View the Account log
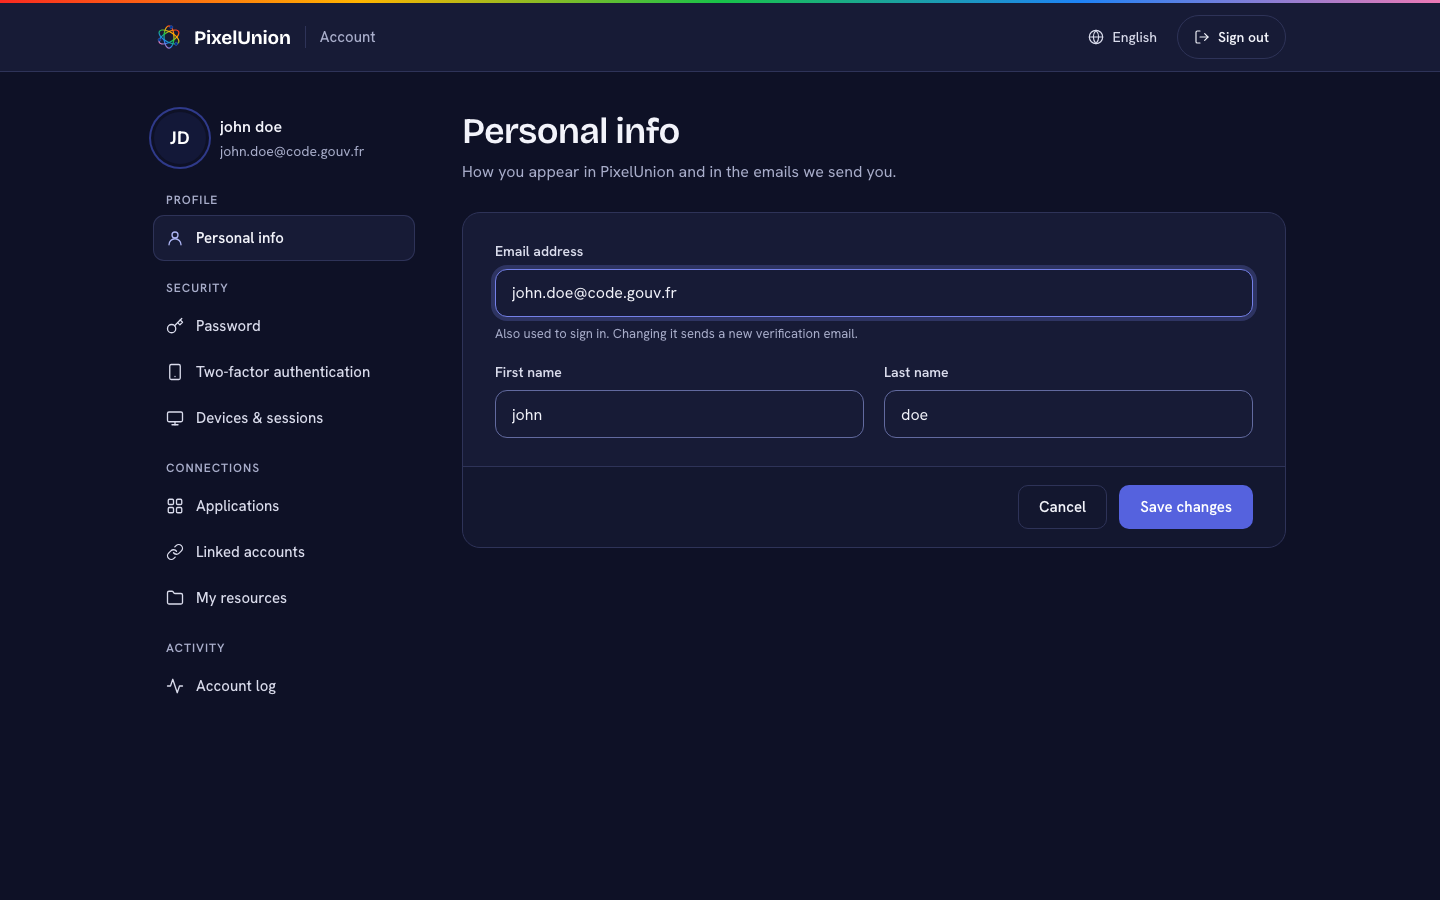 click(x=284, y=686)
